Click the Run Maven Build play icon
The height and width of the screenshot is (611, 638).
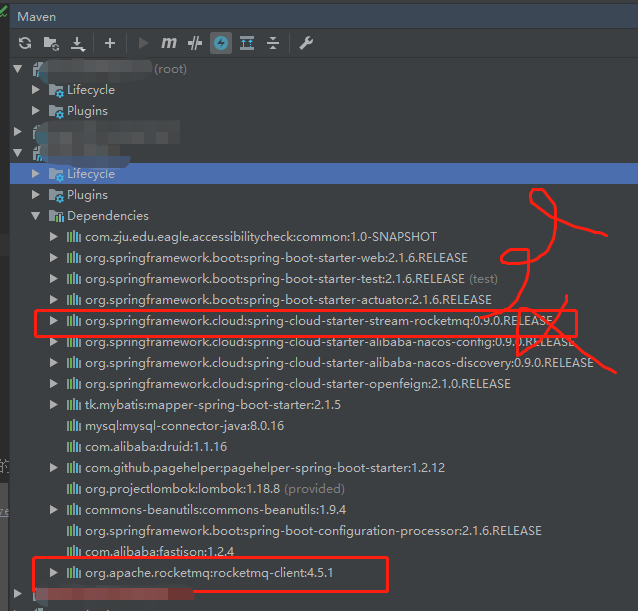coord(143,43)
